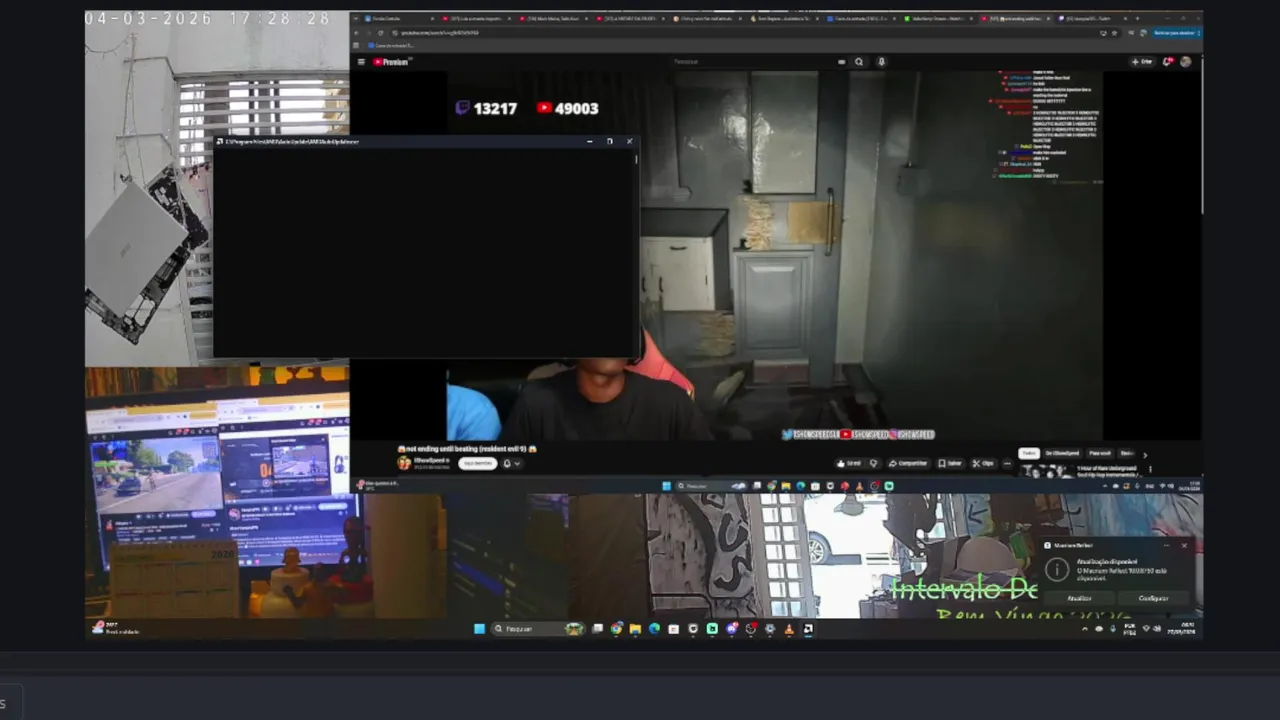
Task: Open the Settings gear on bottom taskbar
Action: click(x=770, y=628)
